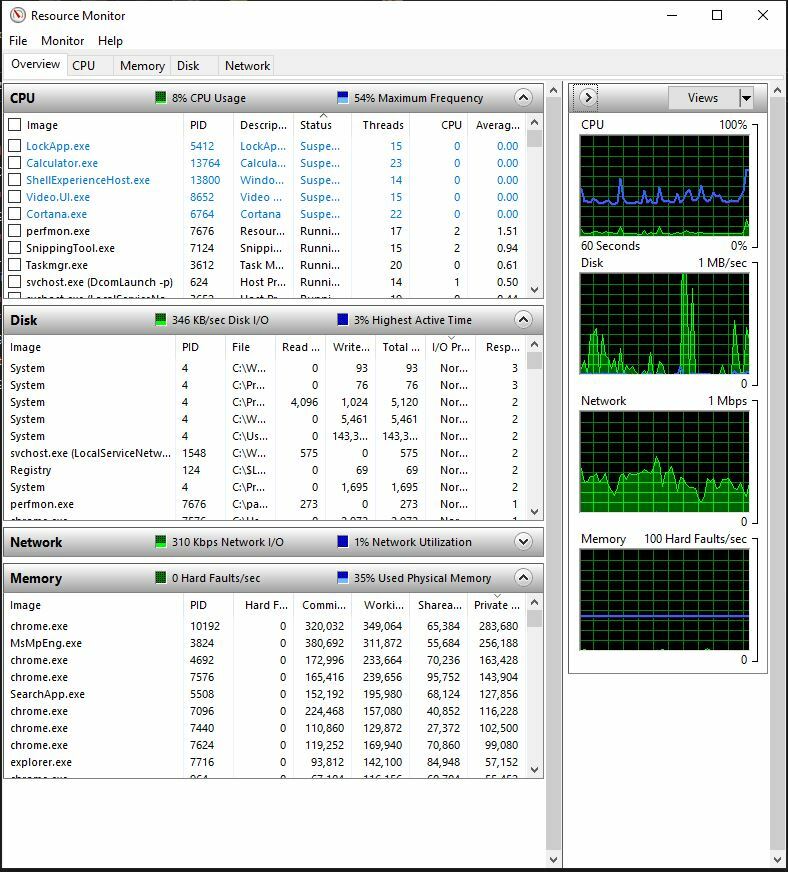
Task: Click the CPU table scroll down arrow
Action: coord(534,290)
